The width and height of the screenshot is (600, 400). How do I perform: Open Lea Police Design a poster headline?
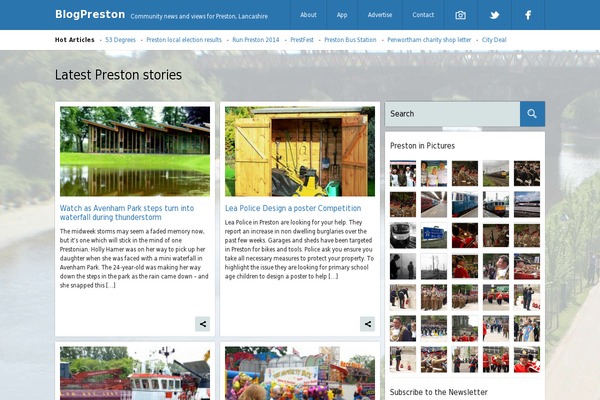[x=293, y=208]
